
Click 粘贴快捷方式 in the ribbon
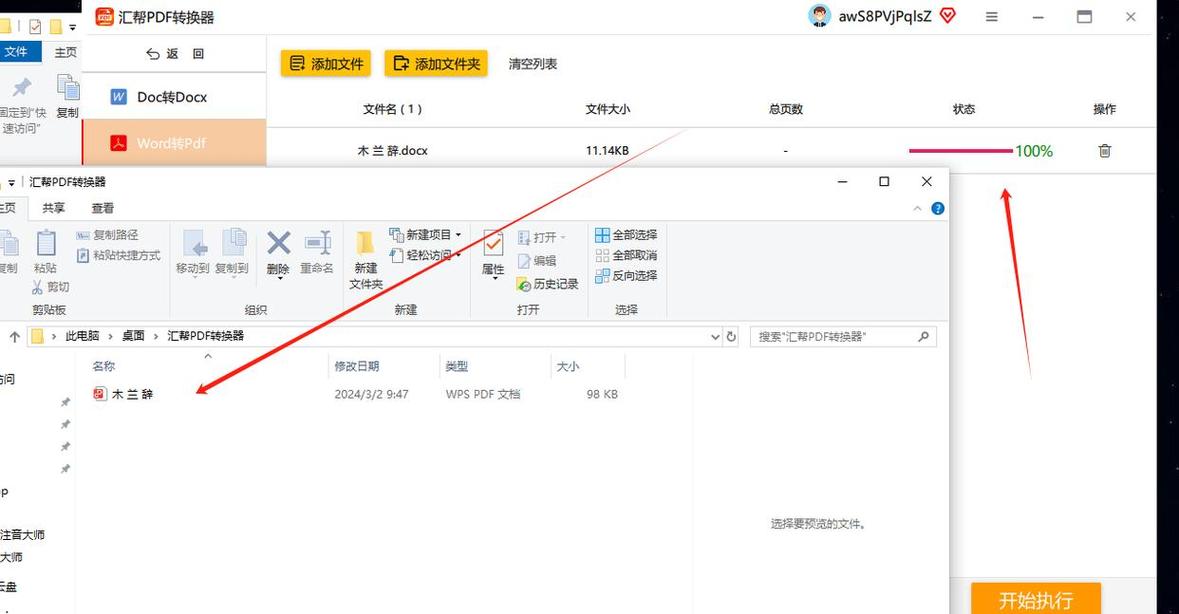click(119, 256)
